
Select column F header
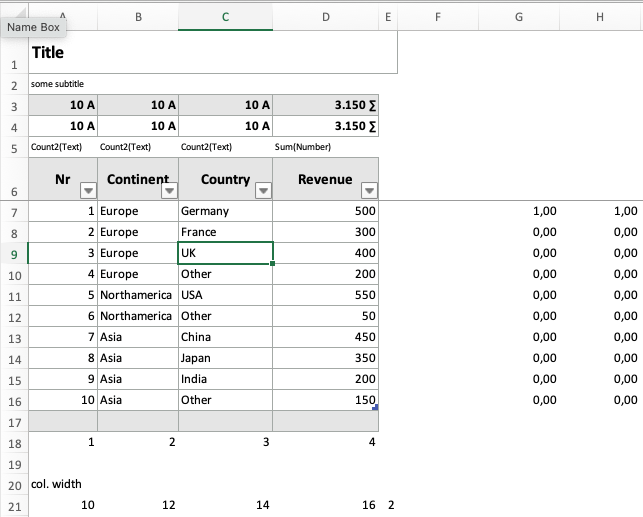pyautogui.click(x=438, y=17)
